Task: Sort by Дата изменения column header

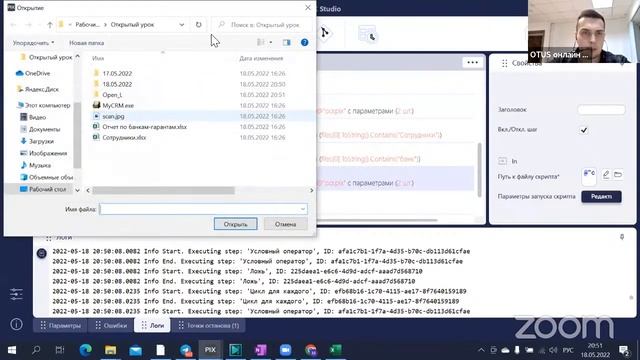Action: 261,58
